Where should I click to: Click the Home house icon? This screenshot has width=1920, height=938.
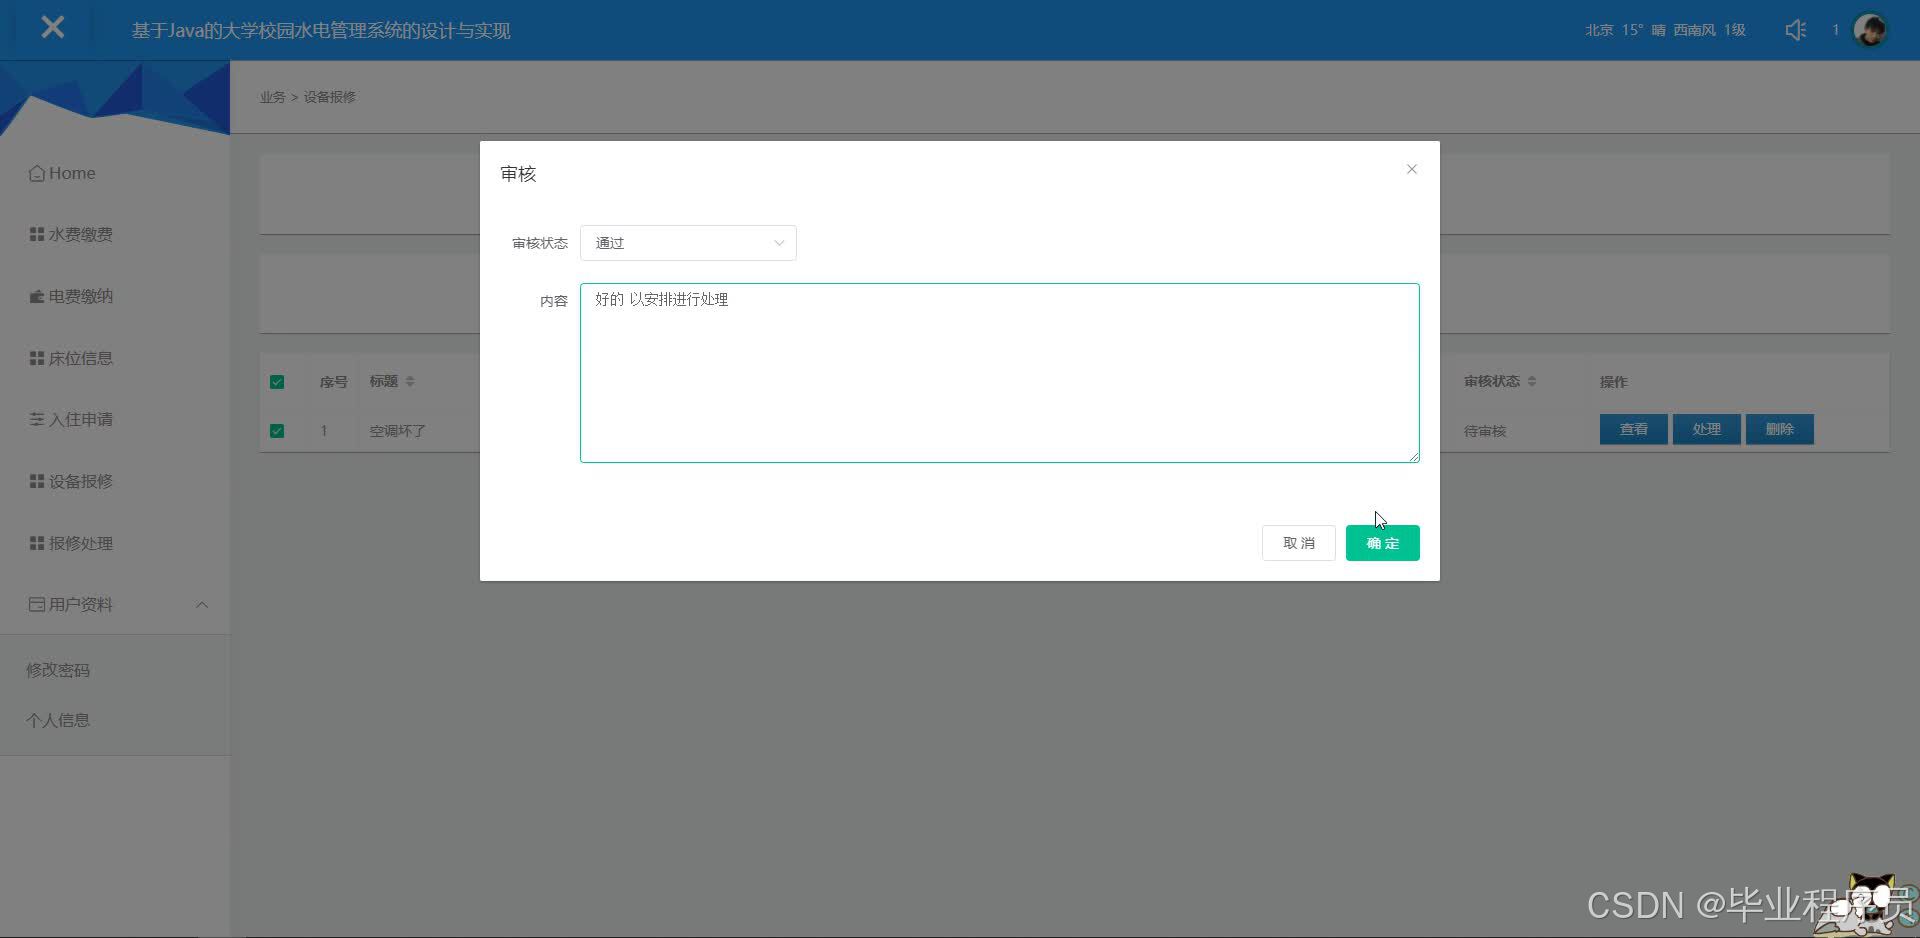click(37, 173)
